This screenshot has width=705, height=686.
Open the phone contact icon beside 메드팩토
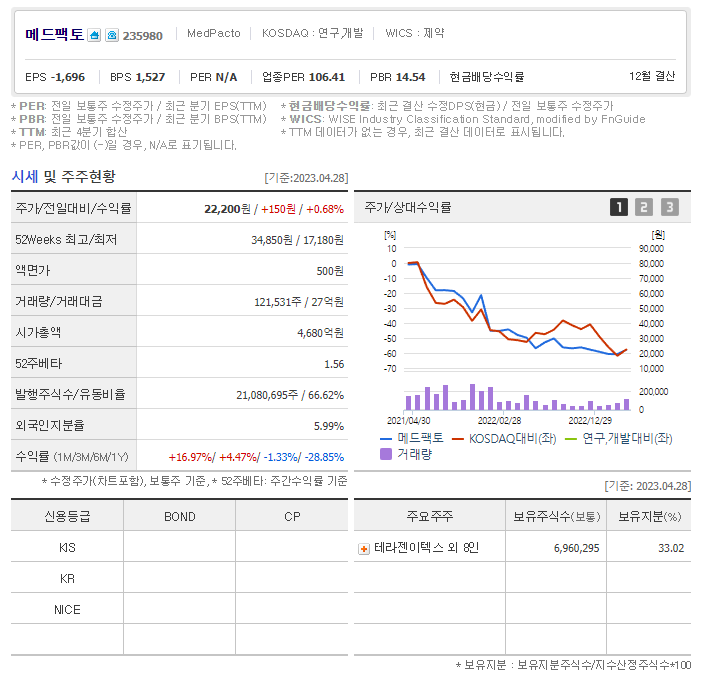(112, 35)
